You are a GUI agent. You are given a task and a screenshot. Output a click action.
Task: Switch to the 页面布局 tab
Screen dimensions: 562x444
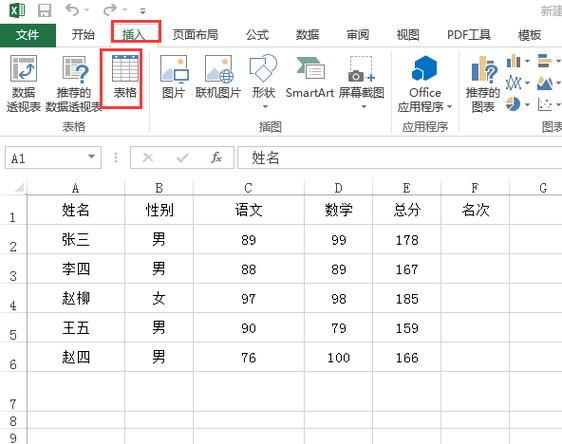(x=195, y=35)
